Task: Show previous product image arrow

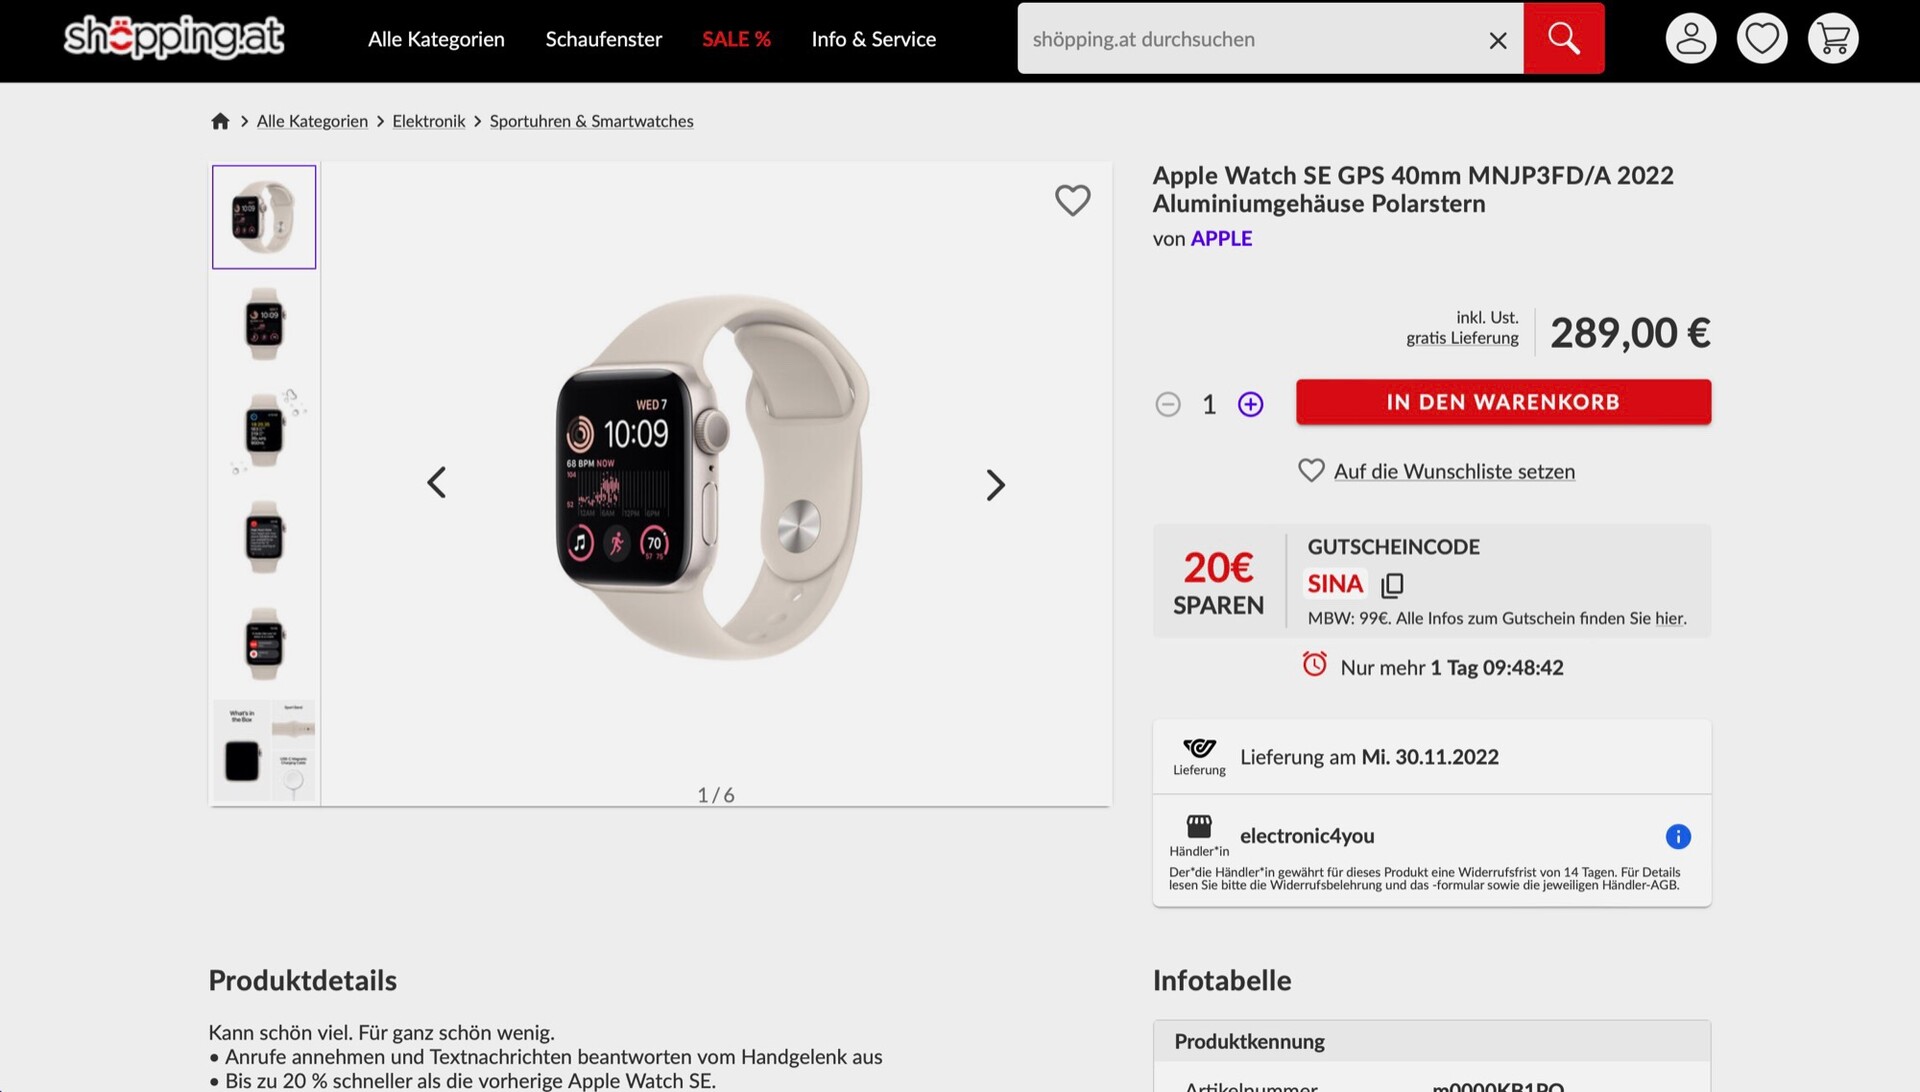Action: click(x=437, y=483)
